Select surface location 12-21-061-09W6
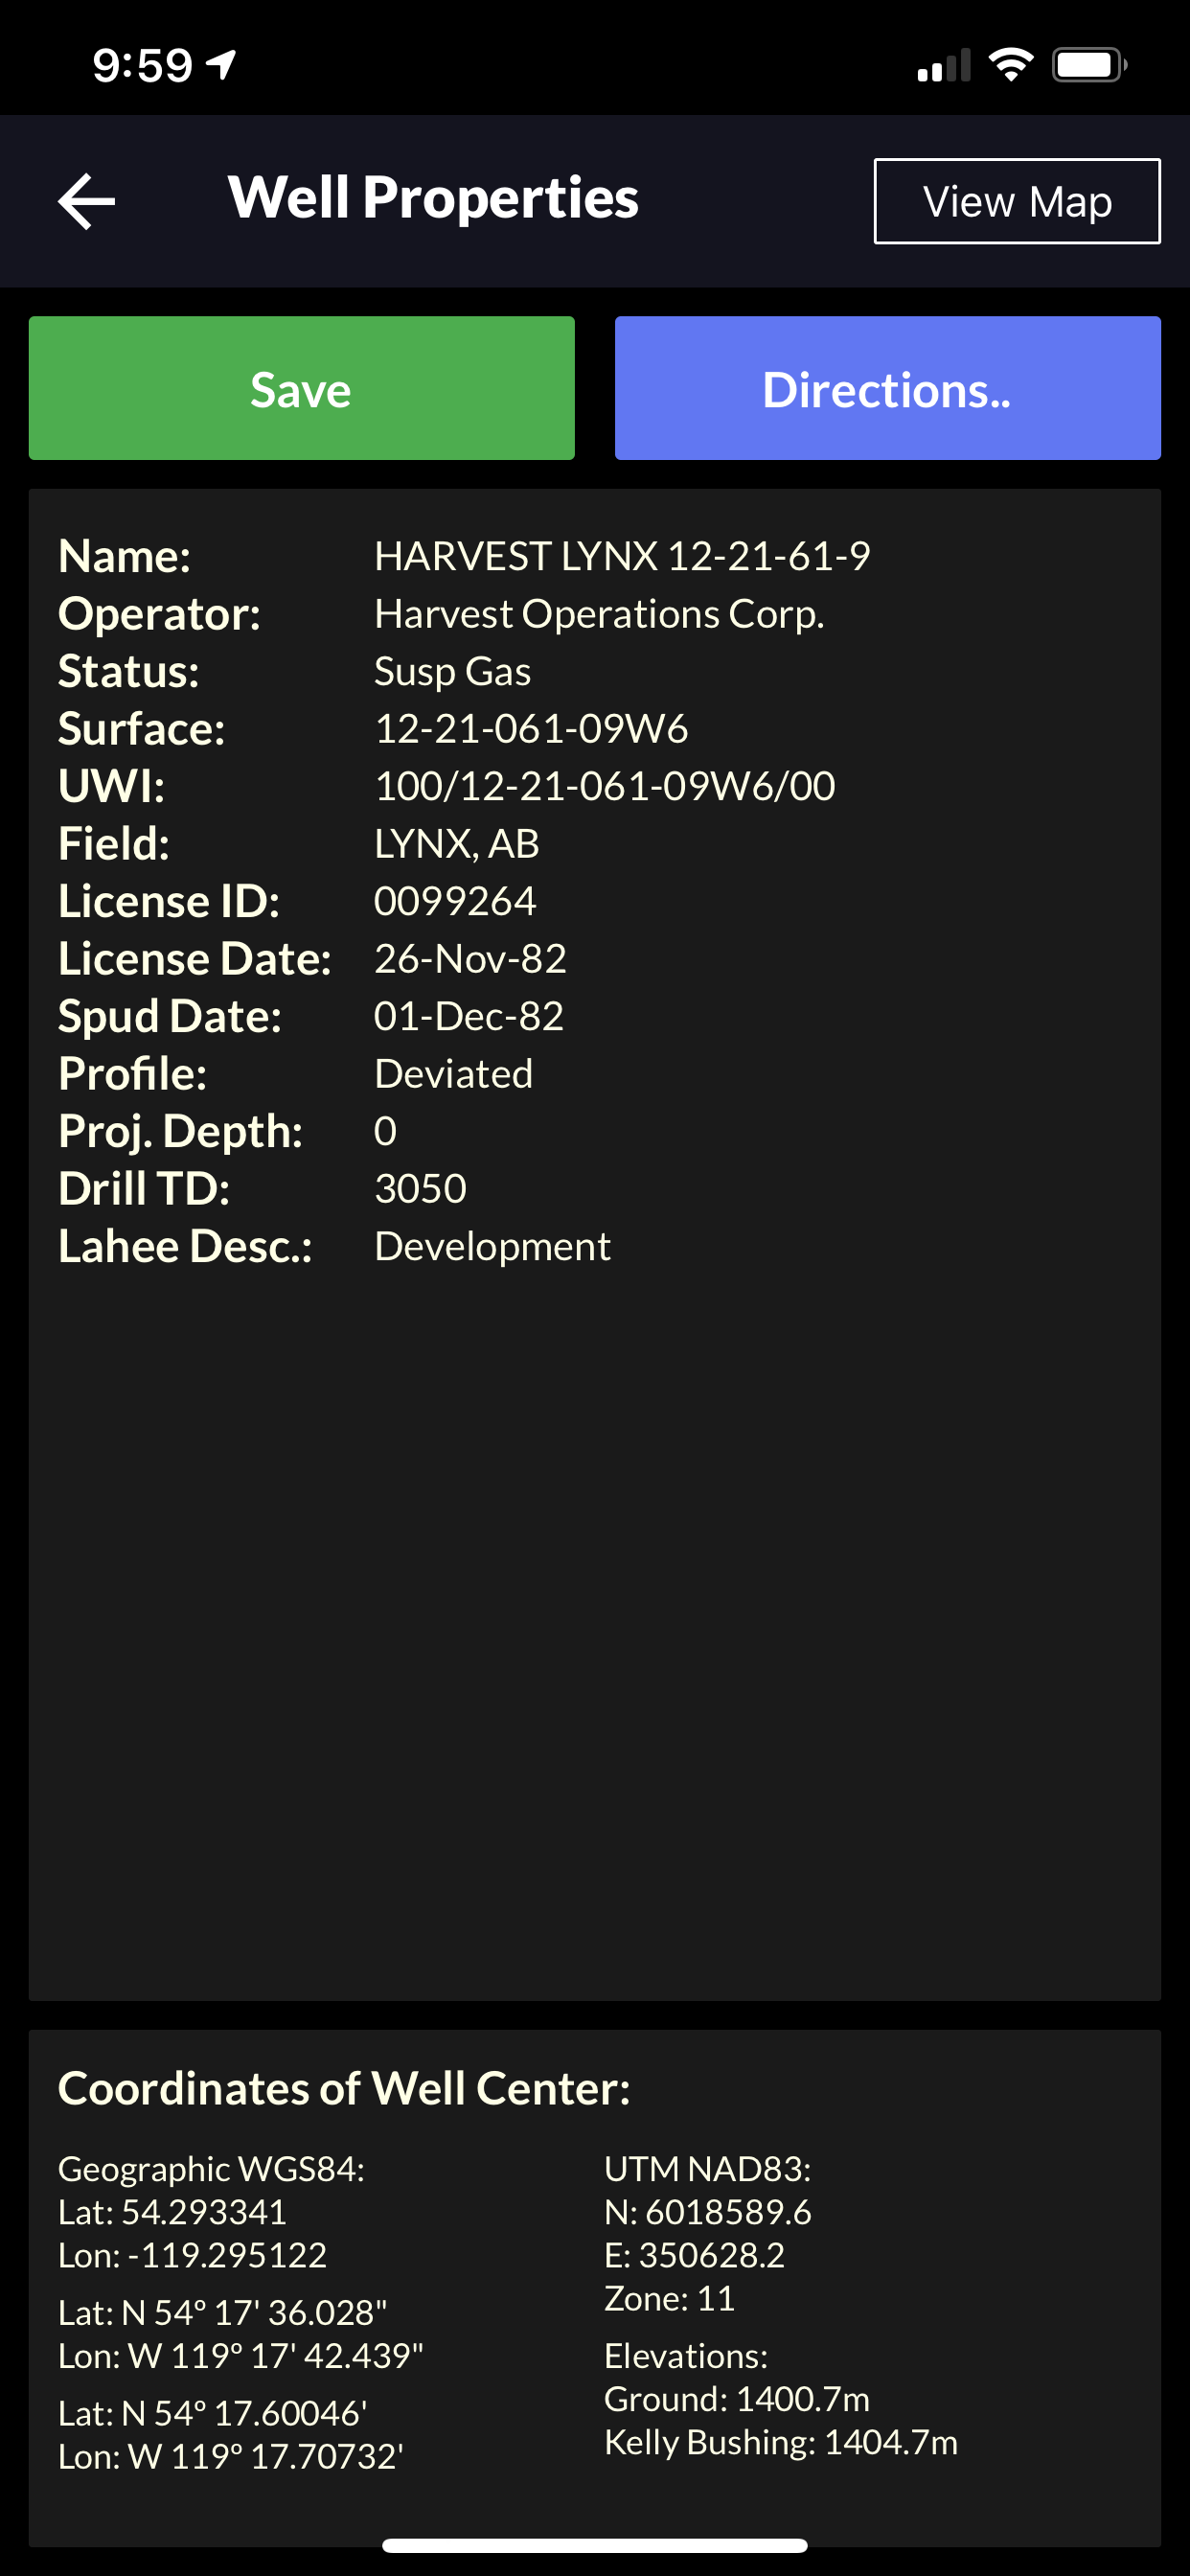The image size is (1190, 2576). pos(531,729)
